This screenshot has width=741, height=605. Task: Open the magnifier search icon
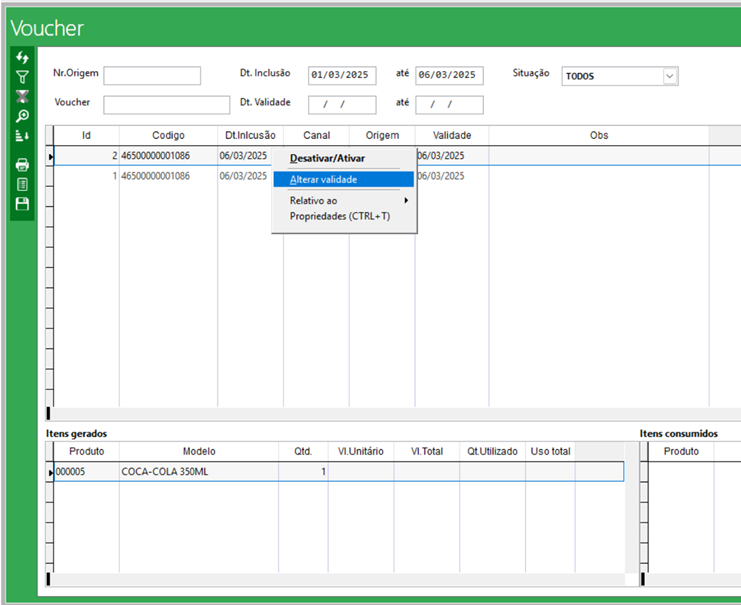coord(22,116)
